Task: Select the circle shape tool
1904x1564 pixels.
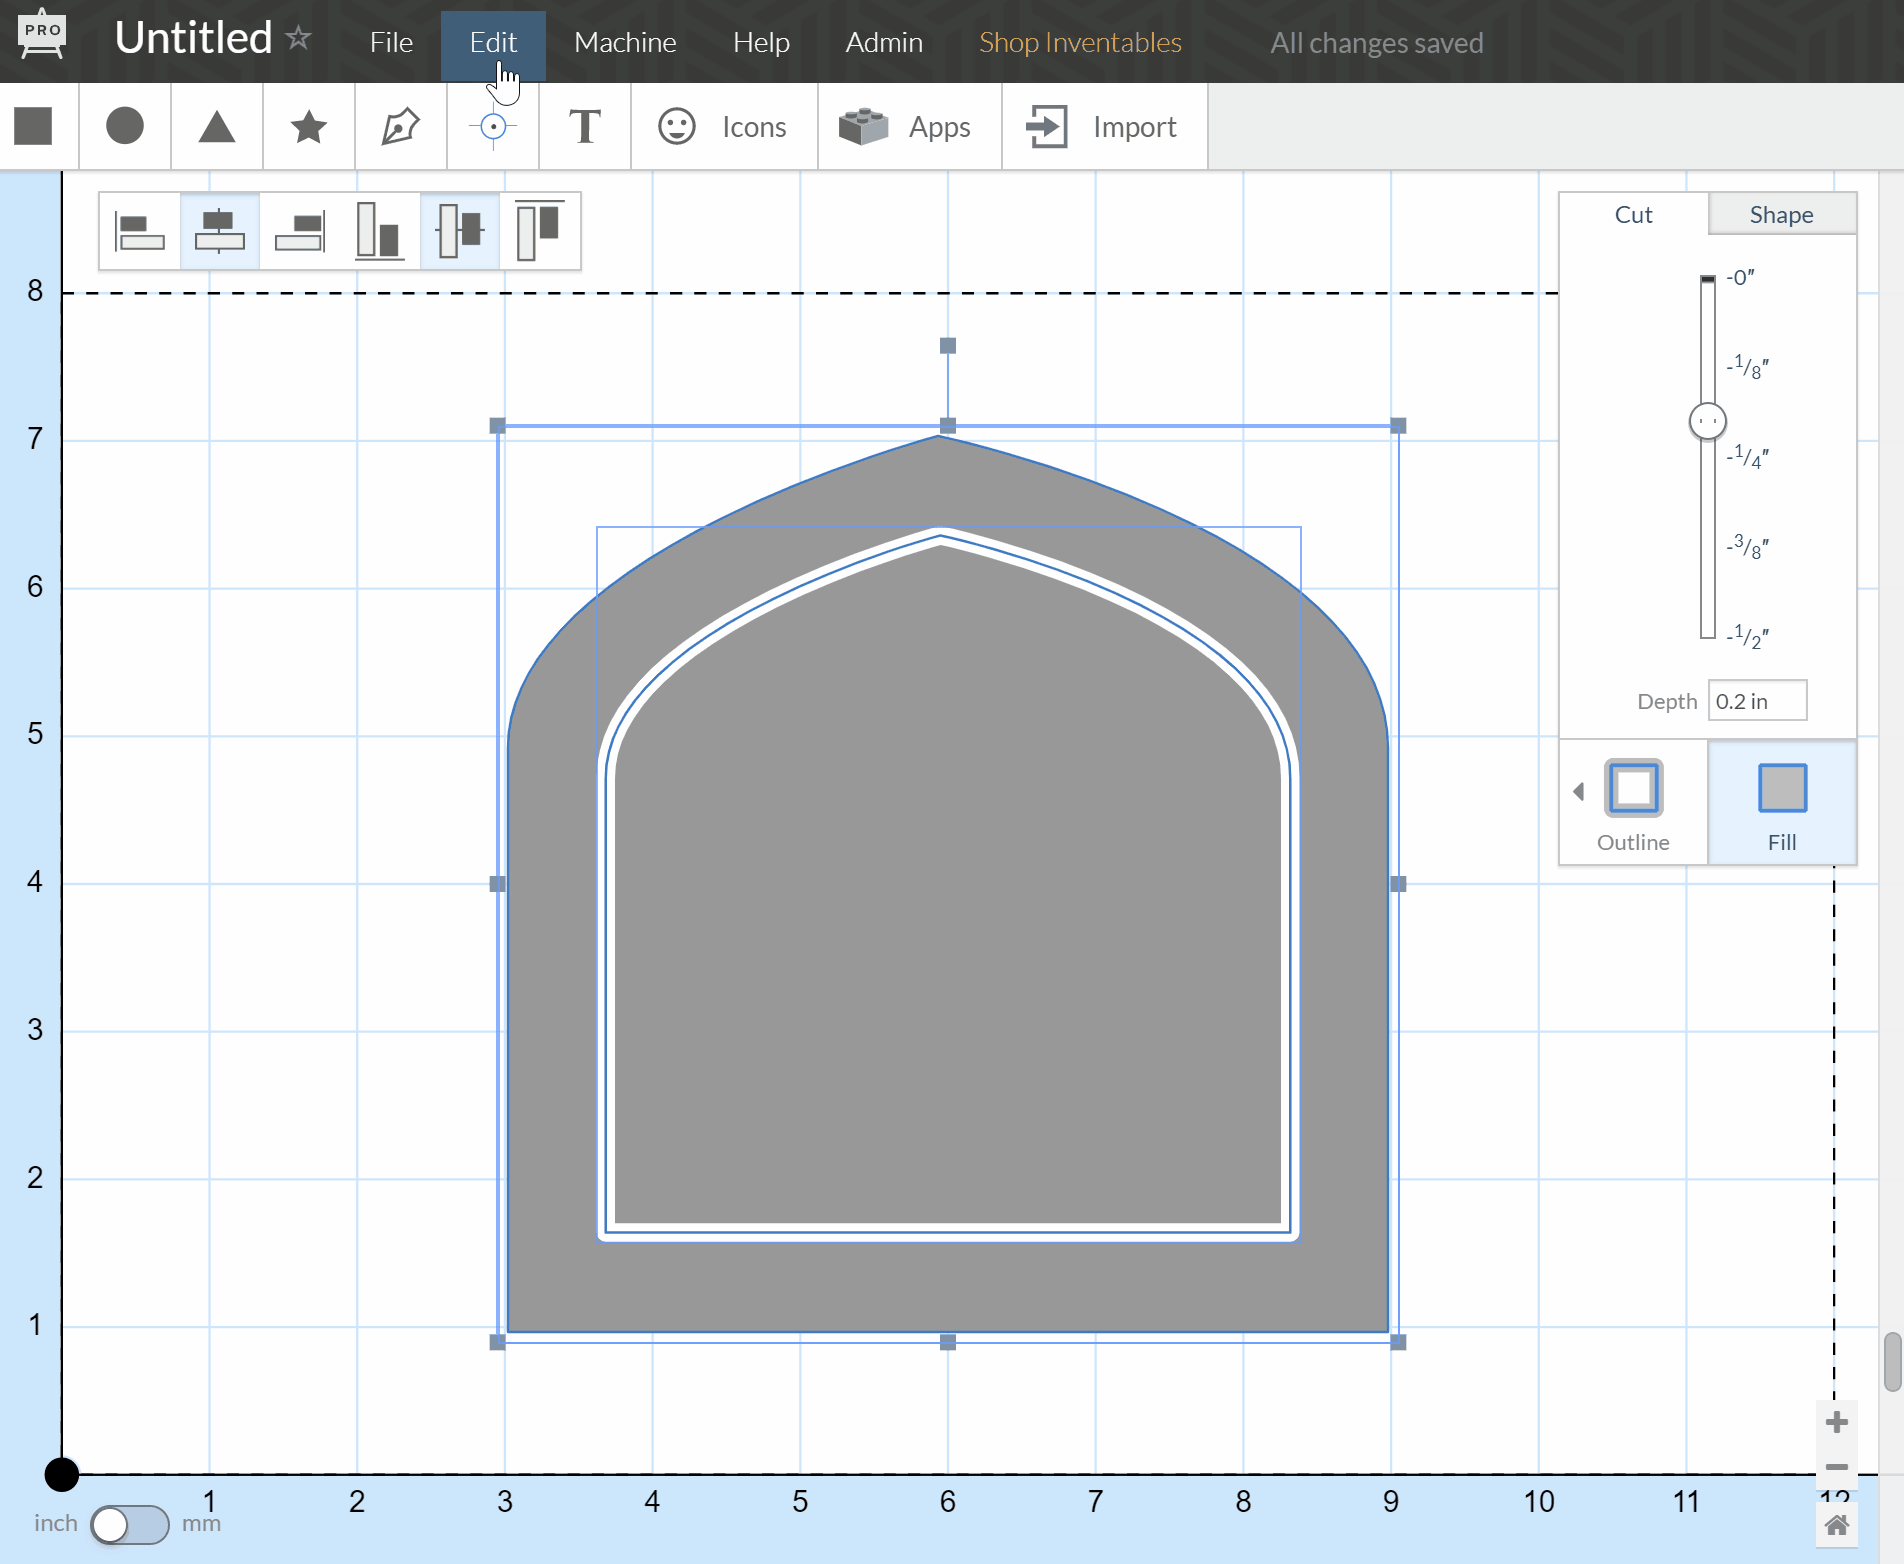Action: pos(125,127)
